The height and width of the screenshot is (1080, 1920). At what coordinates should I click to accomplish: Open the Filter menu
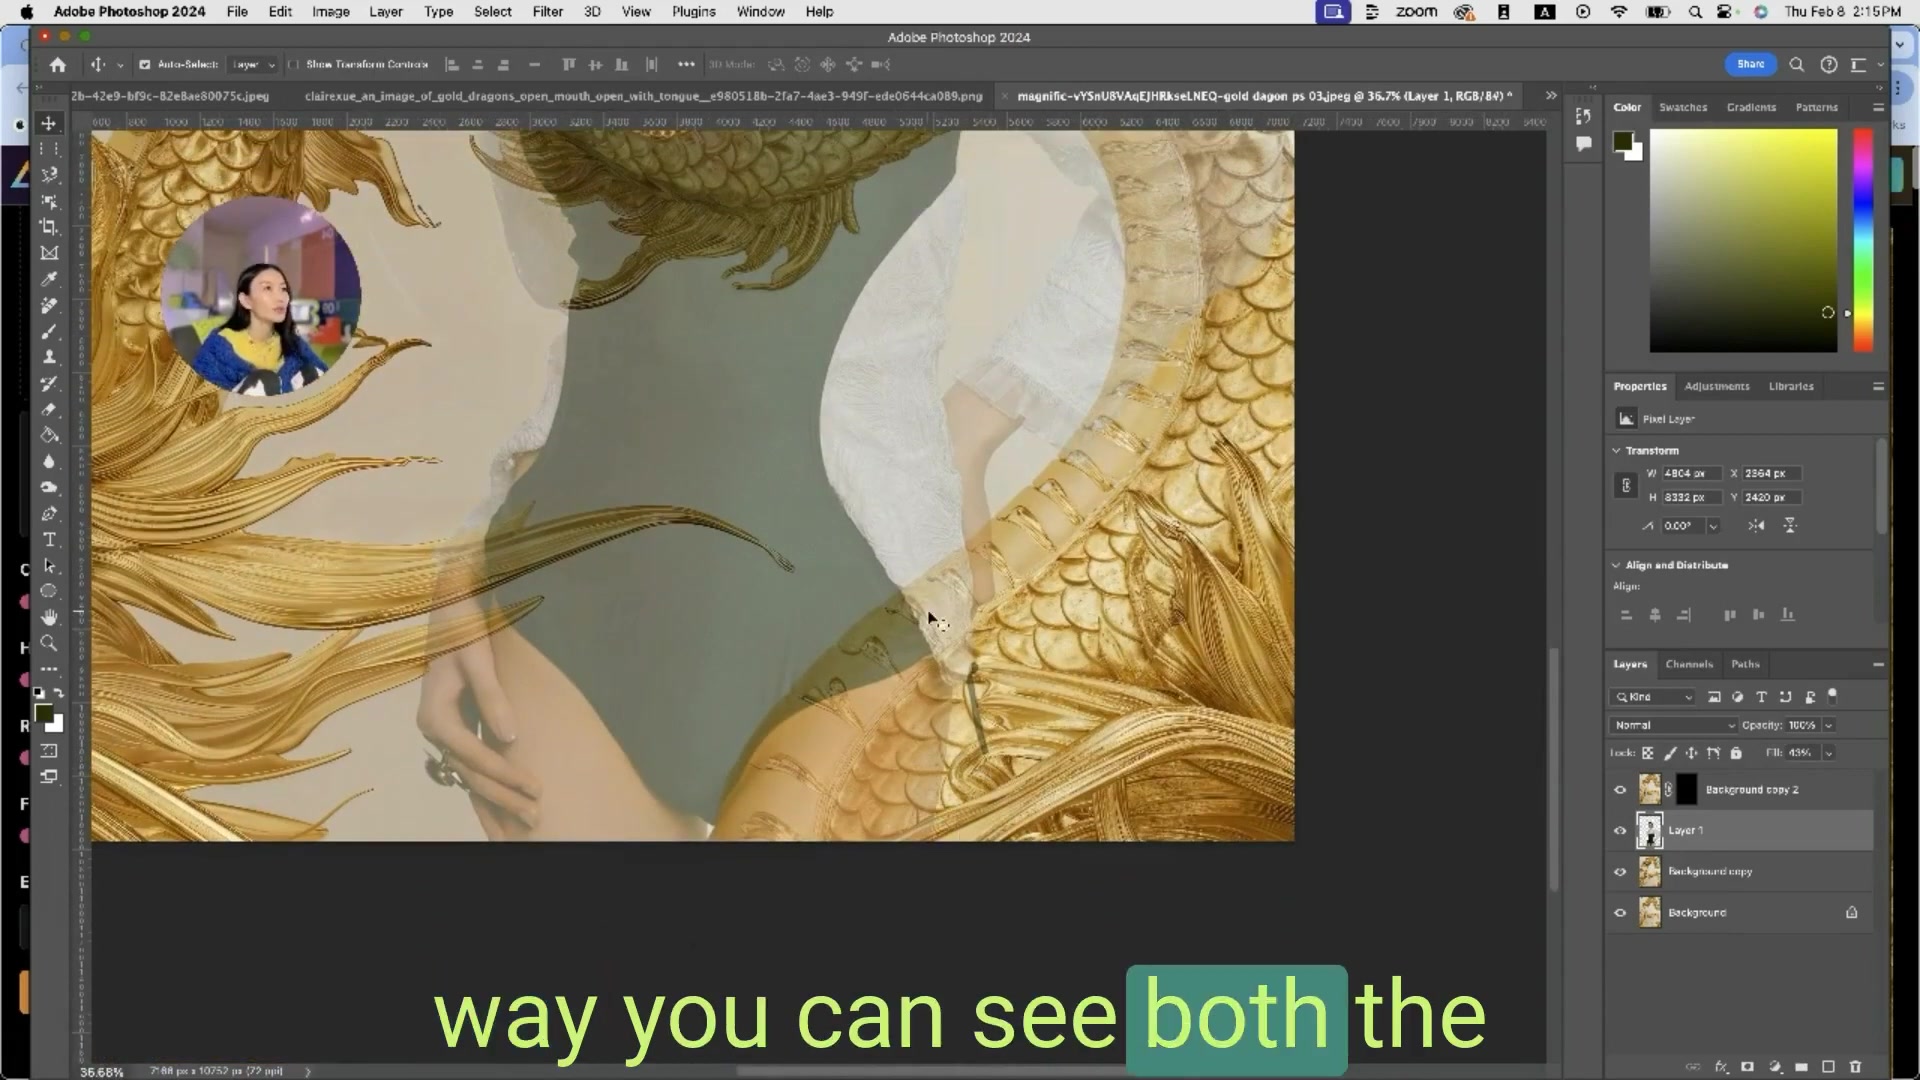point(547,12)
